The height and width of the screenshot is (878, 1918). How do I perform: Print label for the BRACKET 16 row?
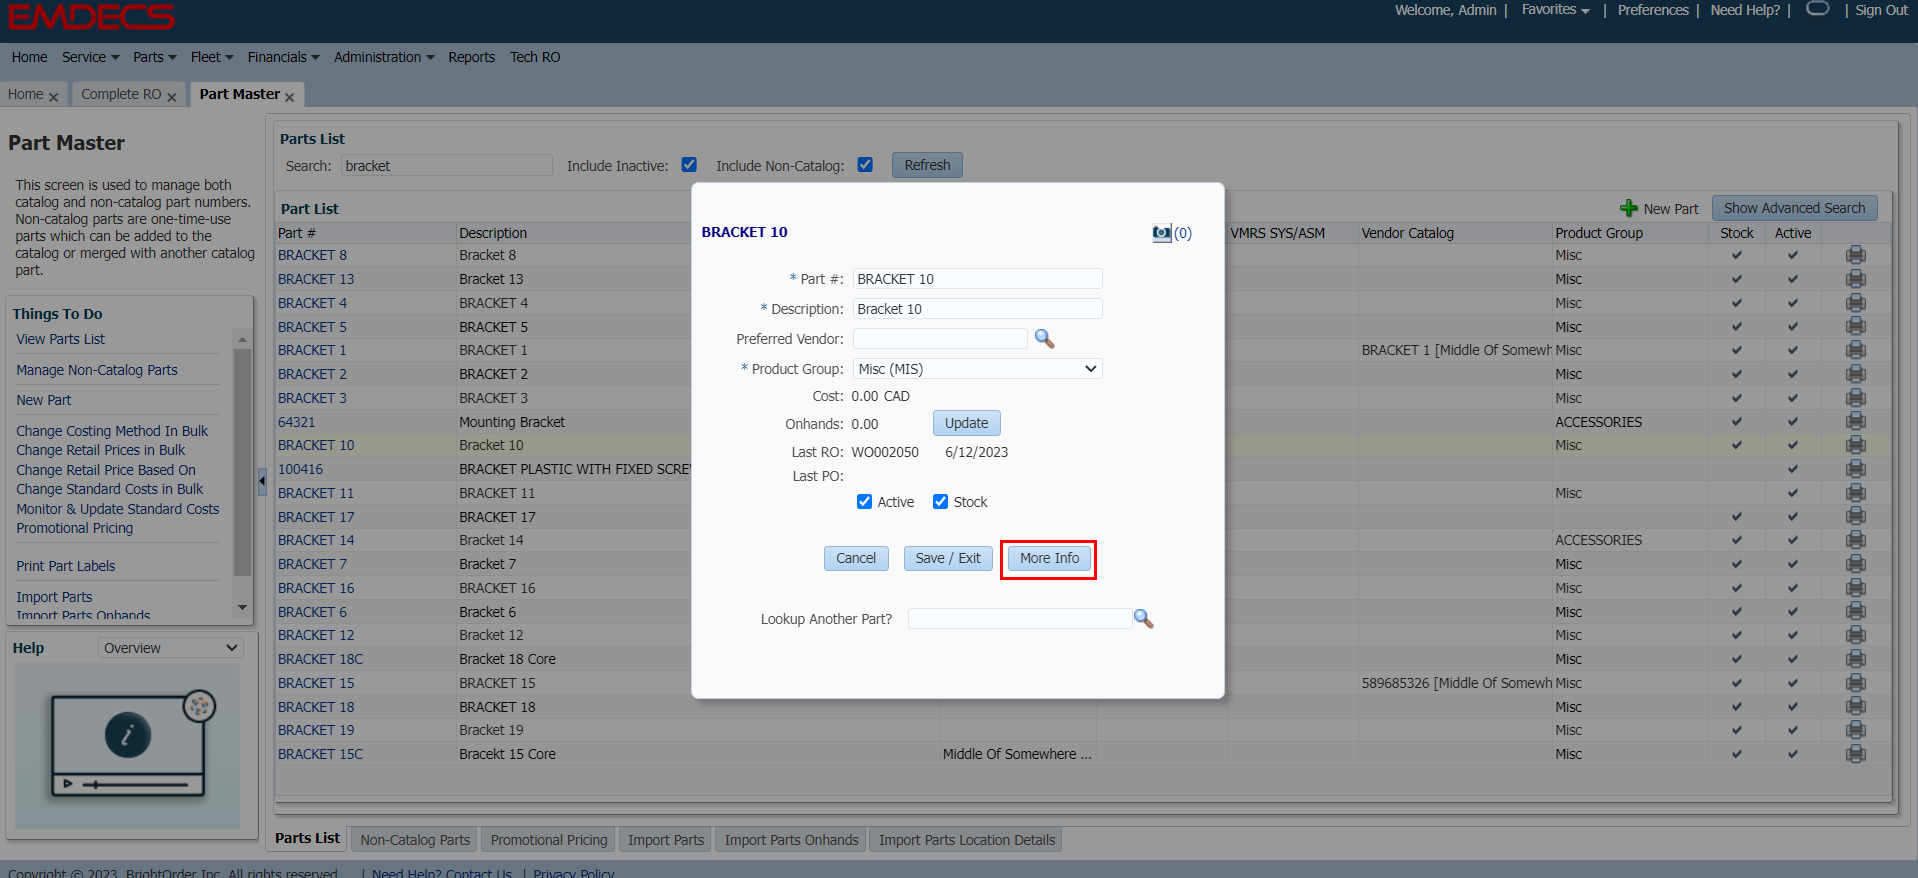click(x=1856, y=588)
